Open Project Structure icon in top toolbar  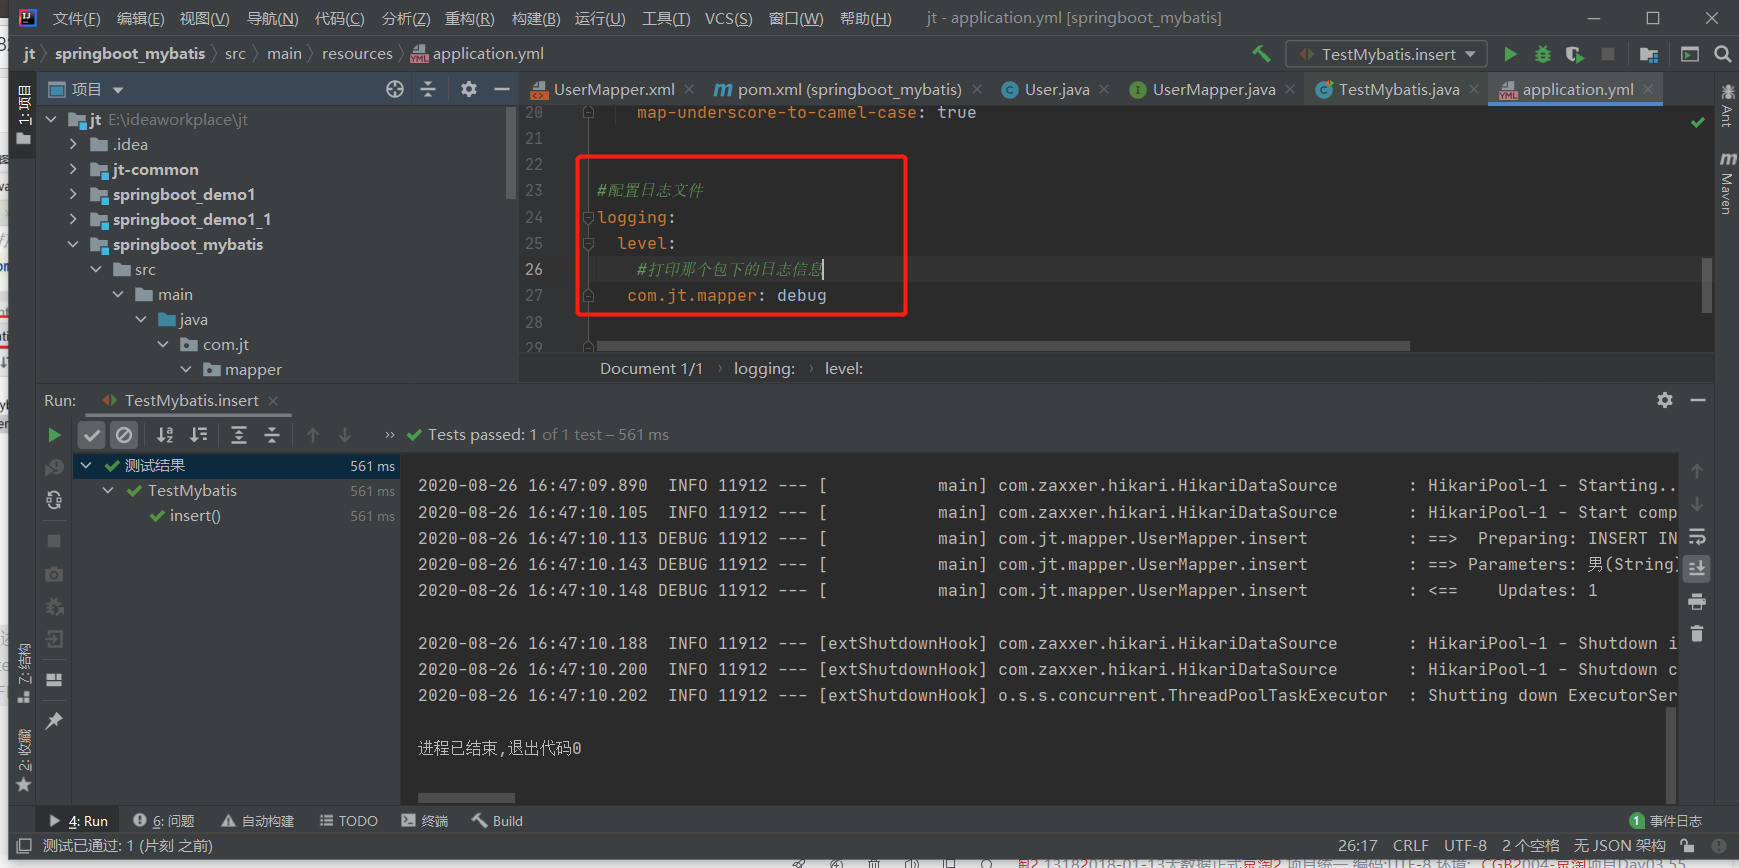tap(1649, 54)
